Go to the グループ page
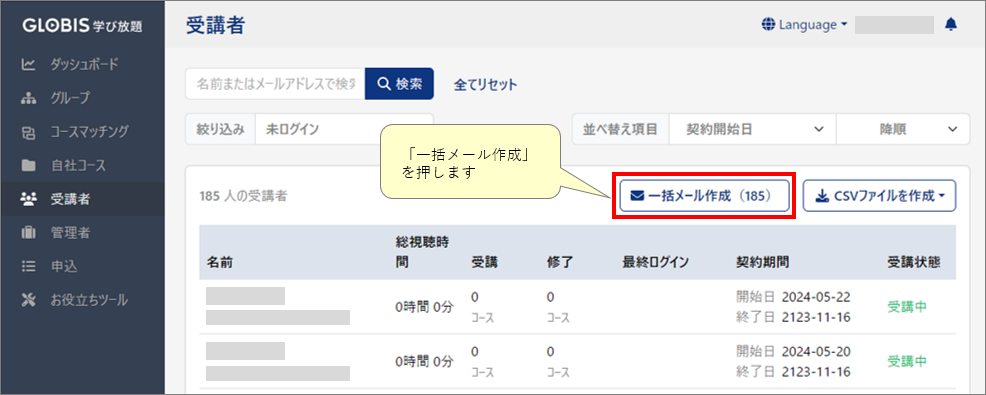Screen dimensions: 986x395 [70, 98]
